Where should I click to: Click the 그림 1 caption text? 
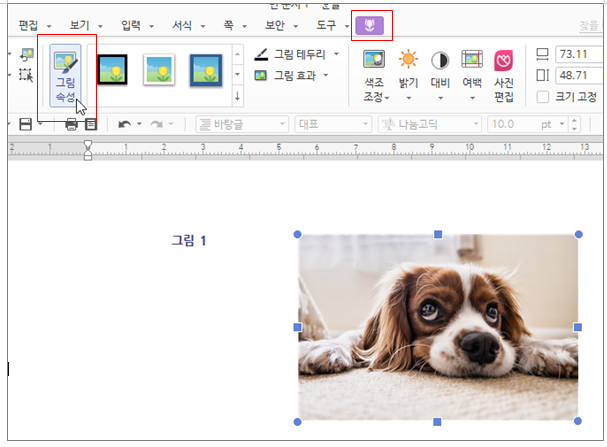pos(189,241)
